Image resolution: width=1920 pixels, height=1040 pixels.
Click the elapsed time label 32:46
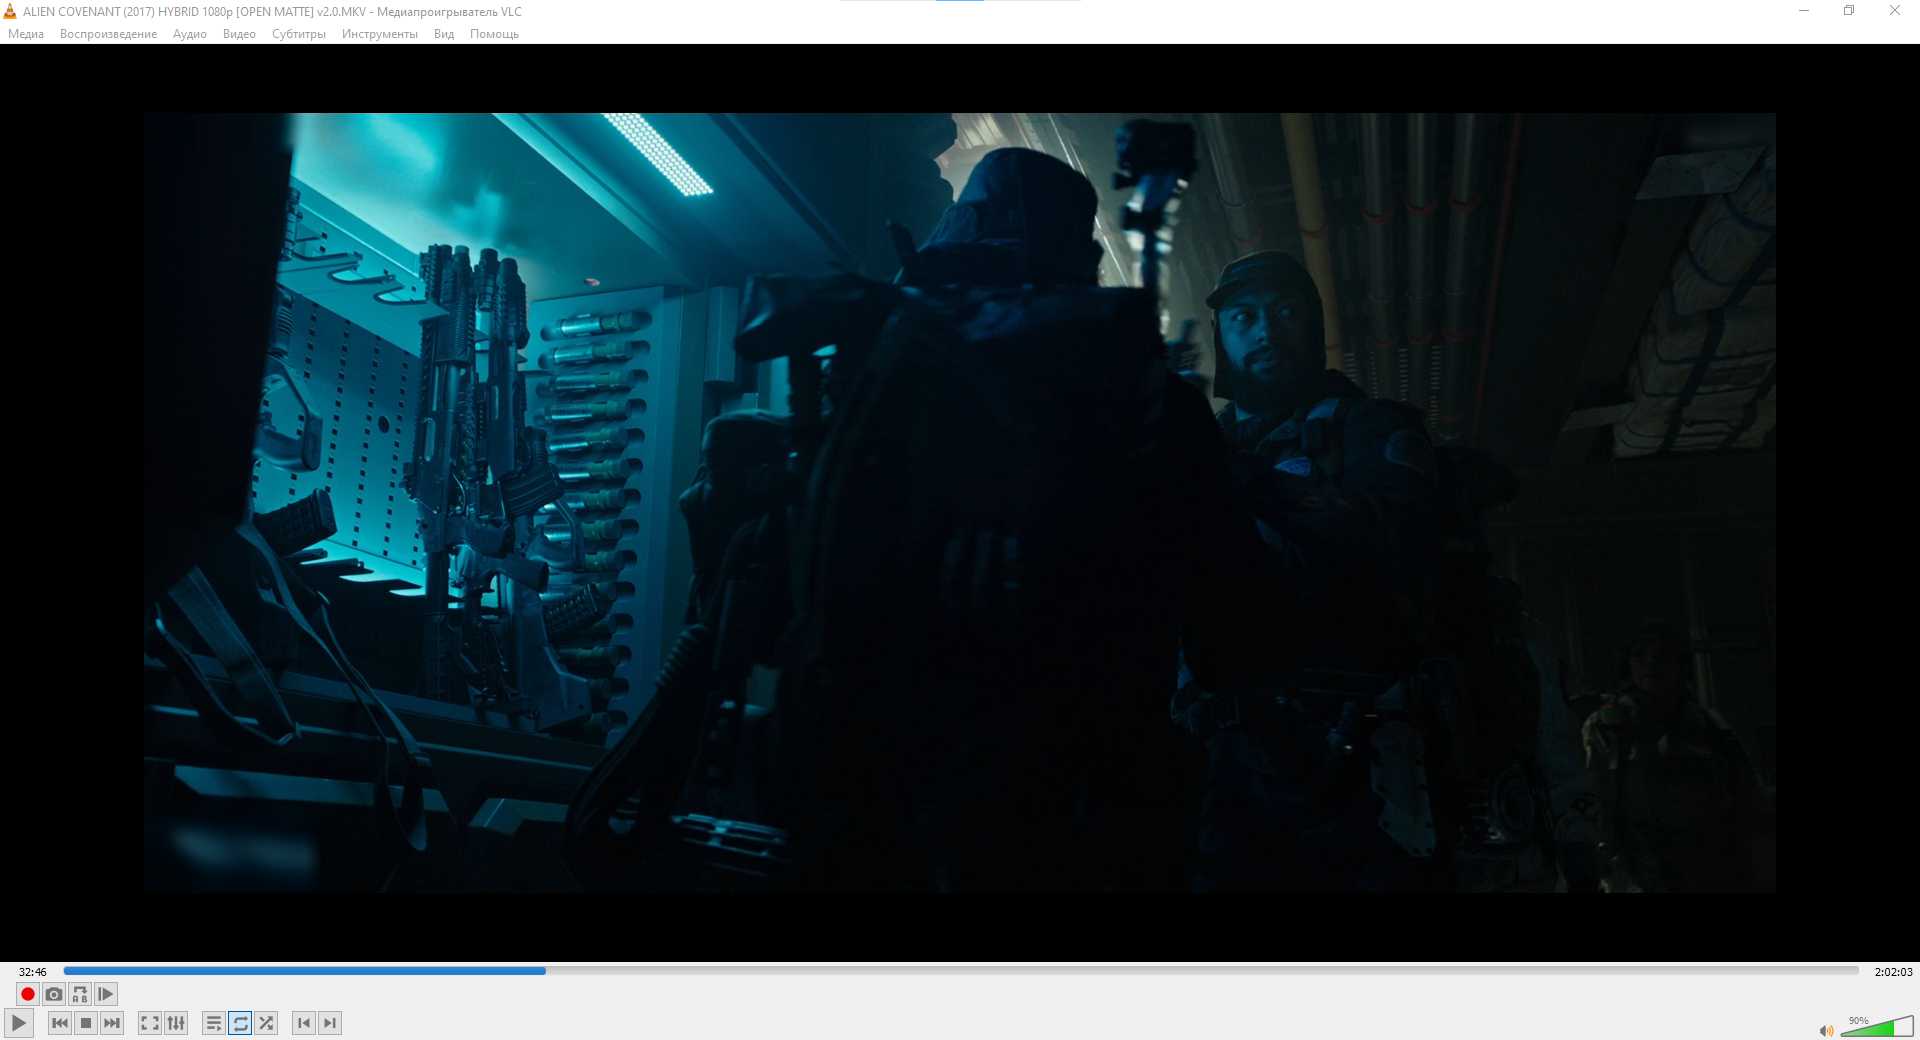pos(33,972)
